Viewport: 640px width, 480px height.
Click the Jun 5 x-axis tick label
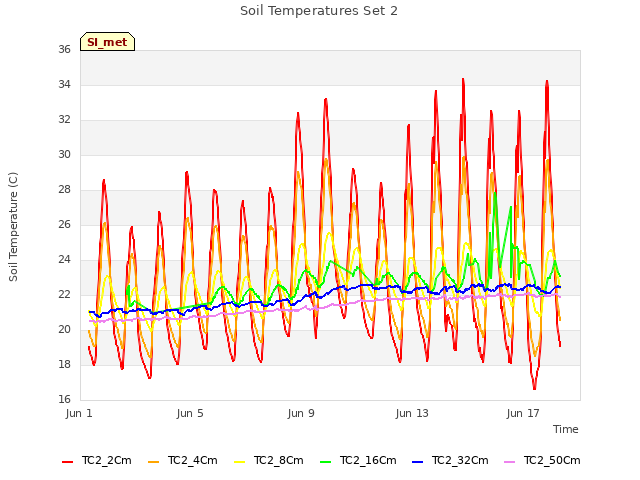(x=190, y=413)
